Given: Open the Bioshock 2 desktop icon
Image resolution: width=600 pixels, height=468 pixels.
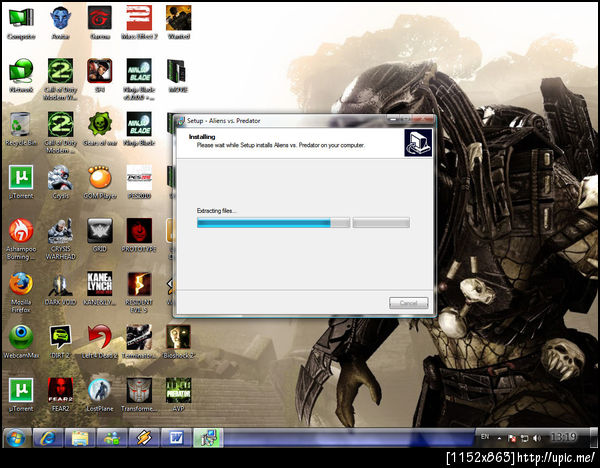Looking at the screenshot, I should pyautogui.click(x=179, y=342).
